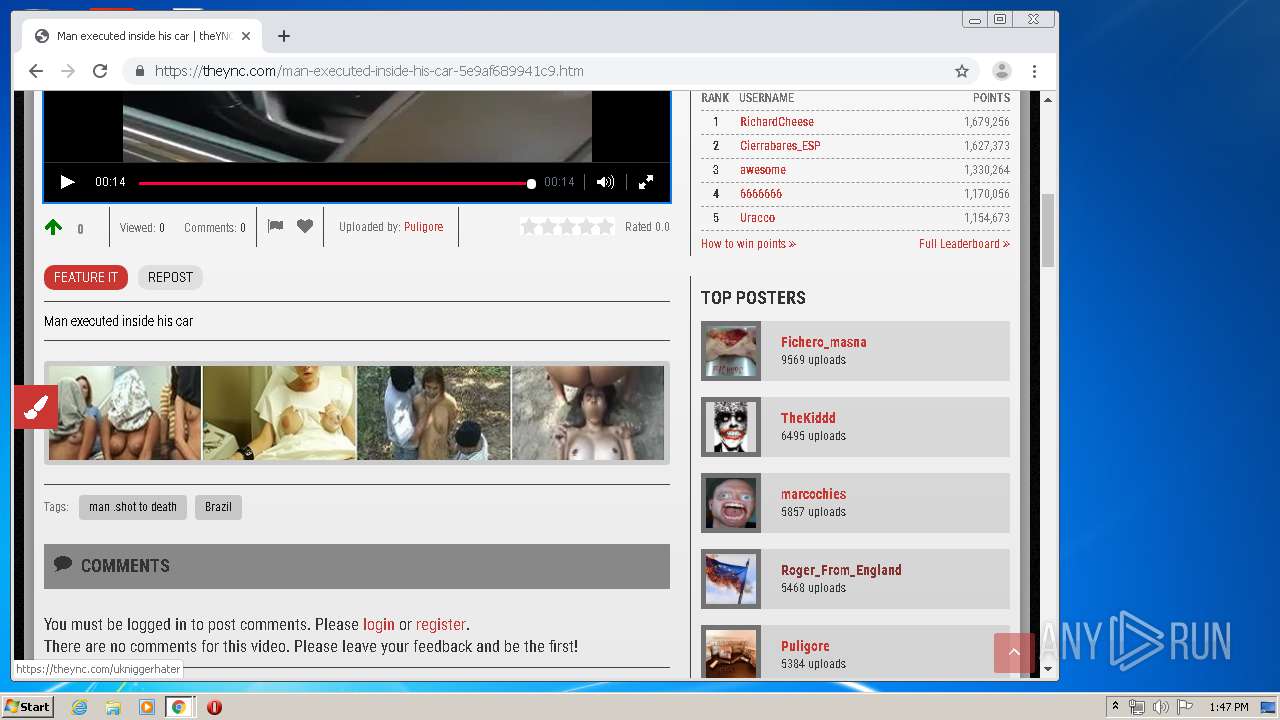Open 'How to win points' link
The image size is (1280, 720).
point(748,244)
